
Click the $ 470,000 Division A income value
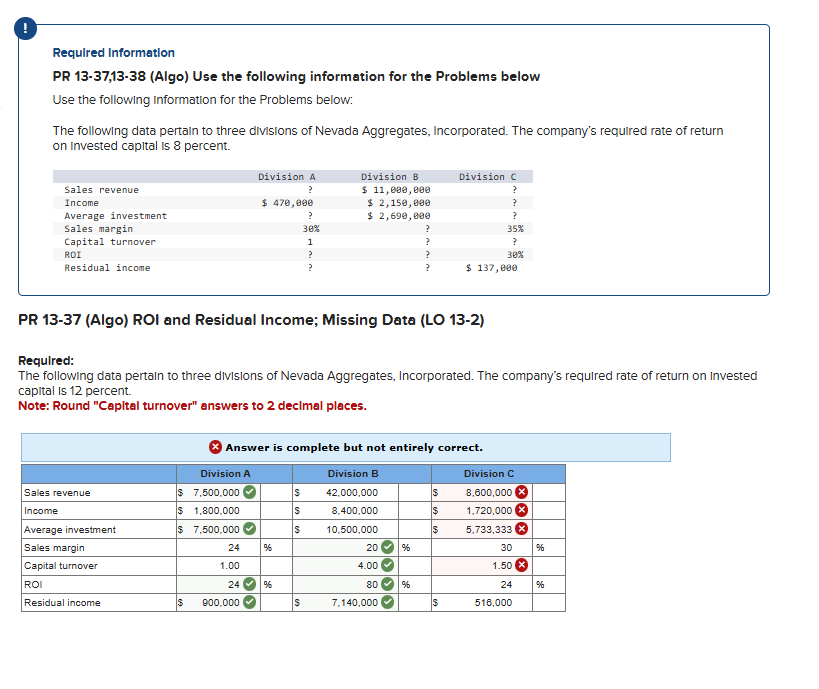tap(287, 203)
